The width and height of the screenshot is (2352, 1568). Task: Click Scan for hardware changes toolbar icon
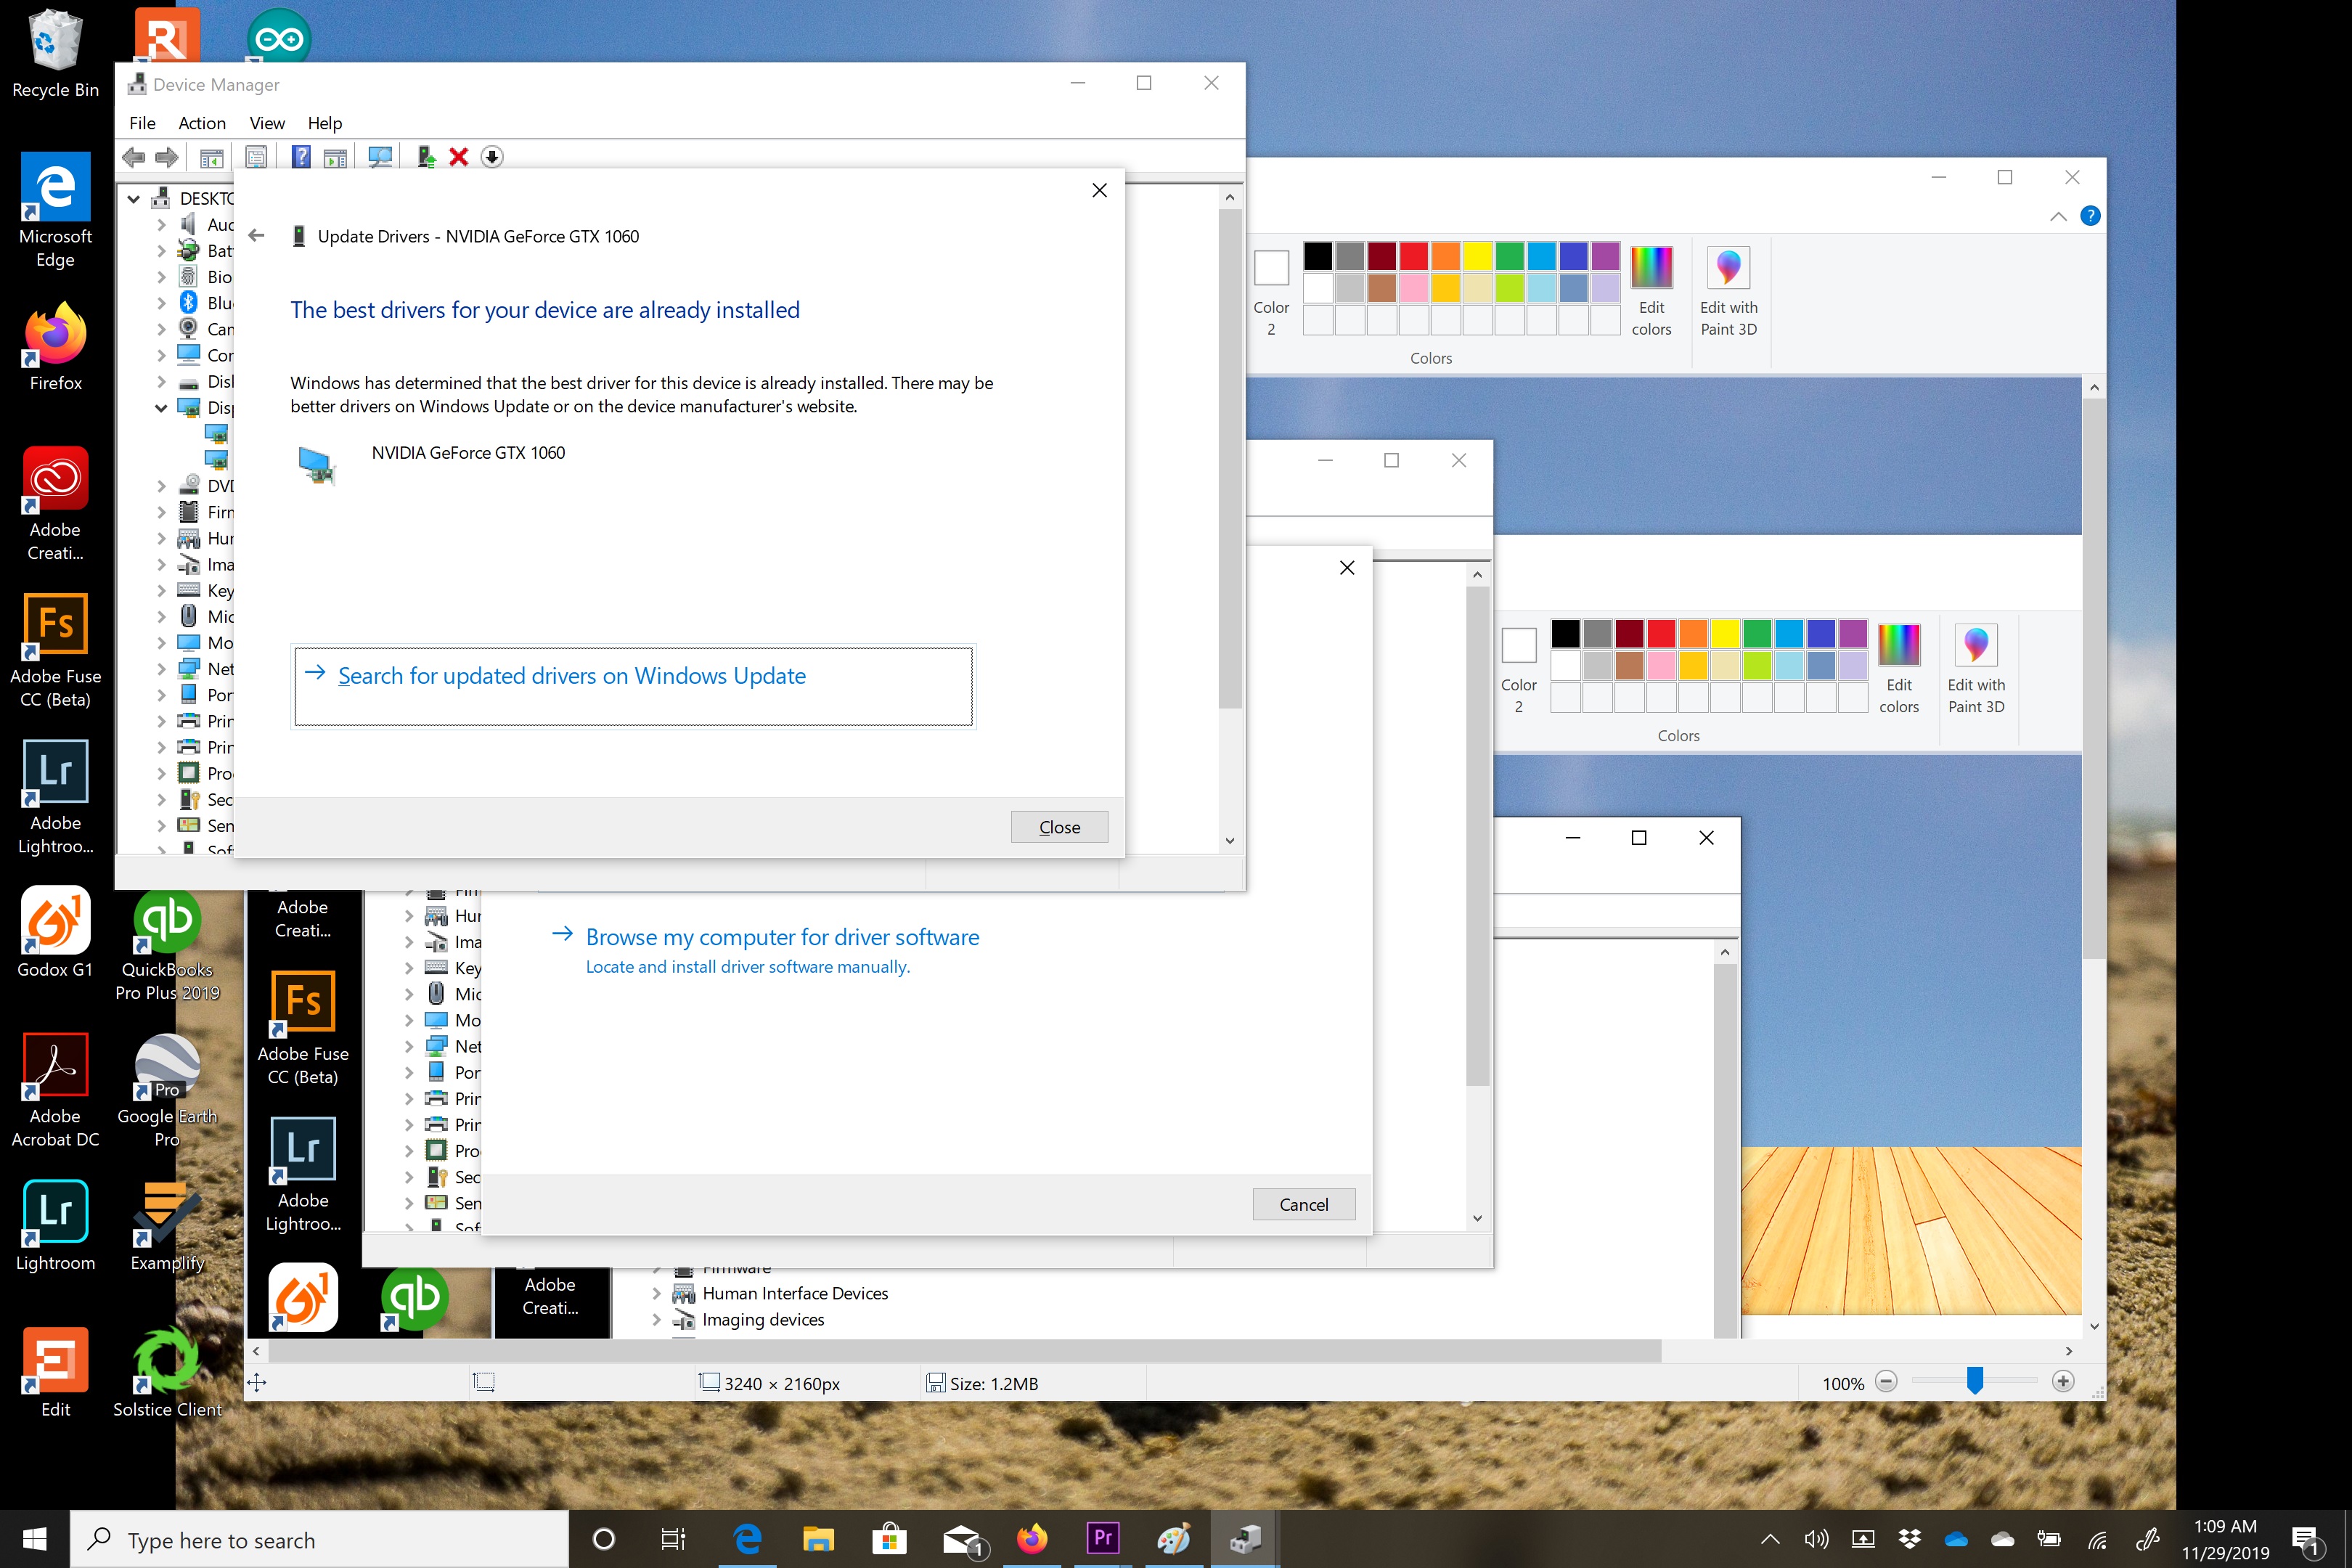coord(380,157)
